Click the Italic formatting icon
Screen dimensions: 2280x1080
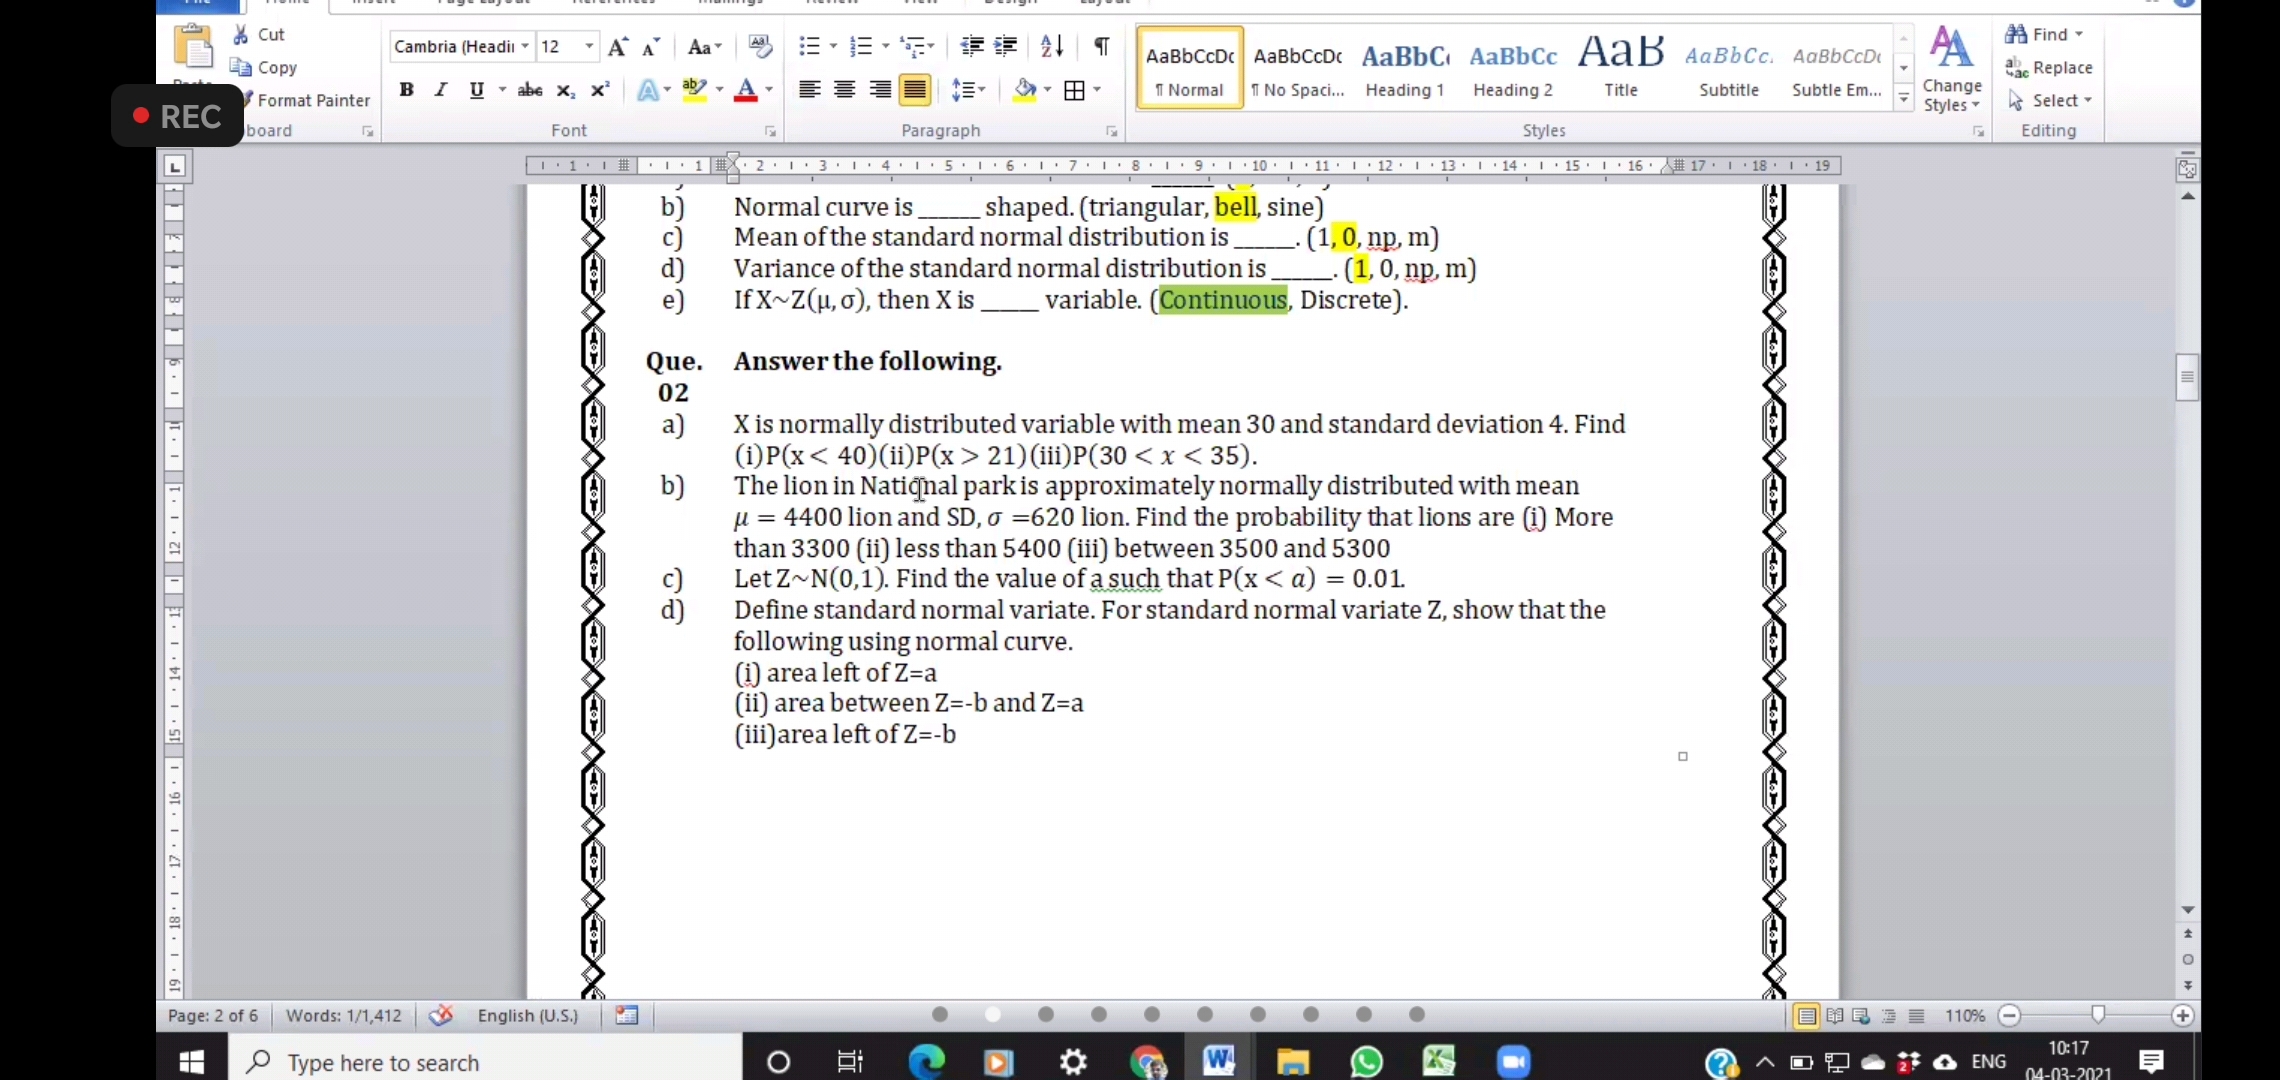(440, 90)
